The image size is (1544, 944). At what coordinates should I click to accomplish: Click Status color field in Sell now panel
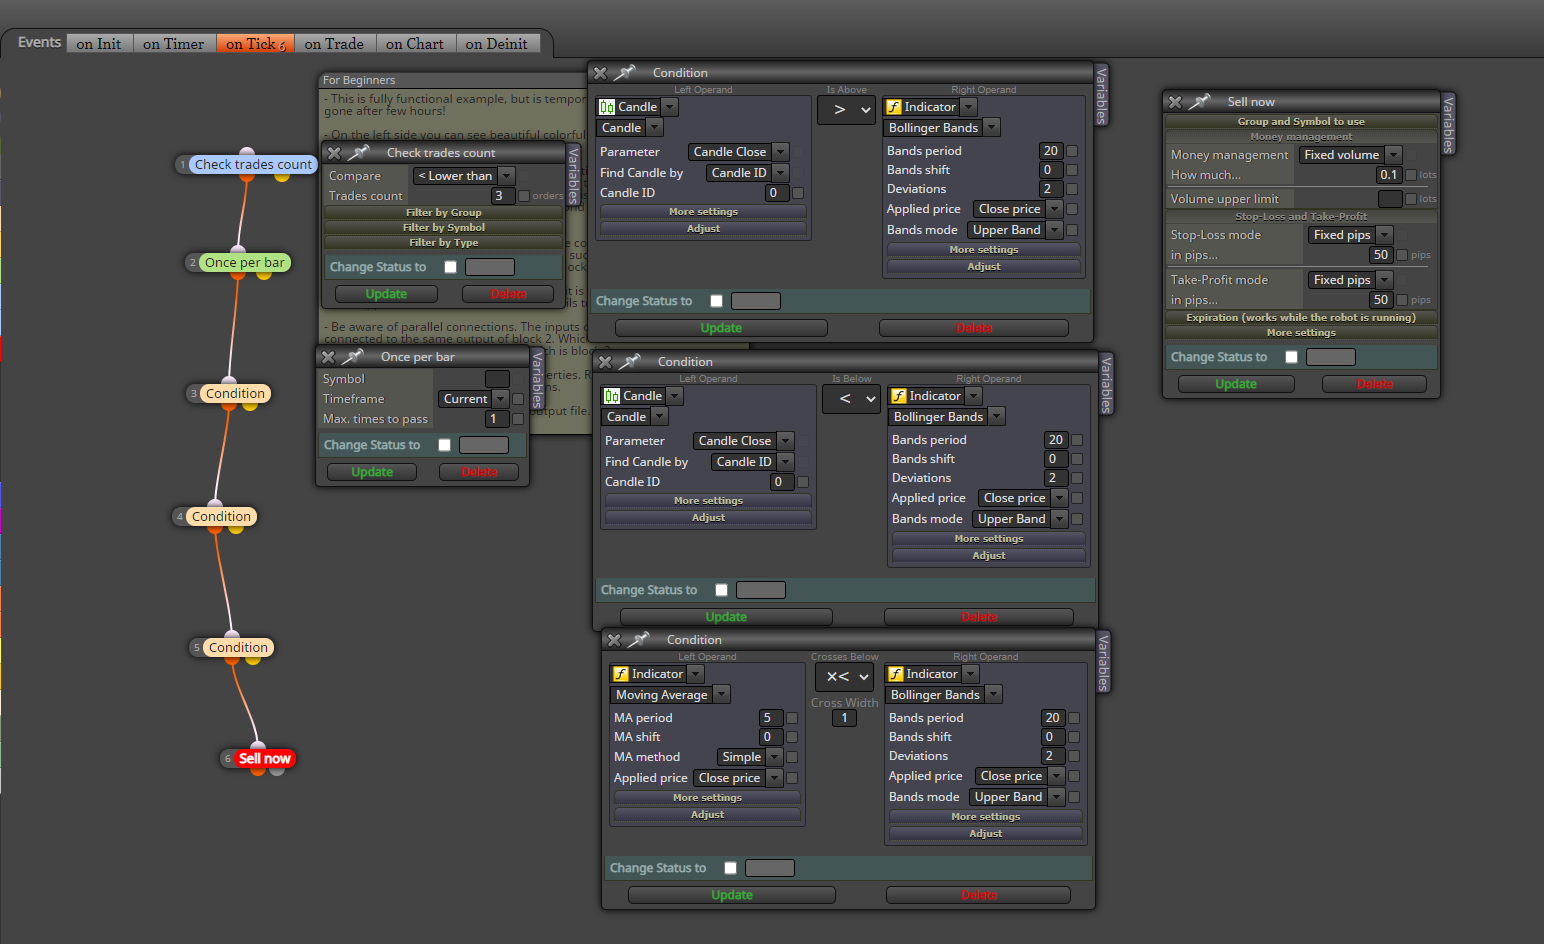(1331, 357)
